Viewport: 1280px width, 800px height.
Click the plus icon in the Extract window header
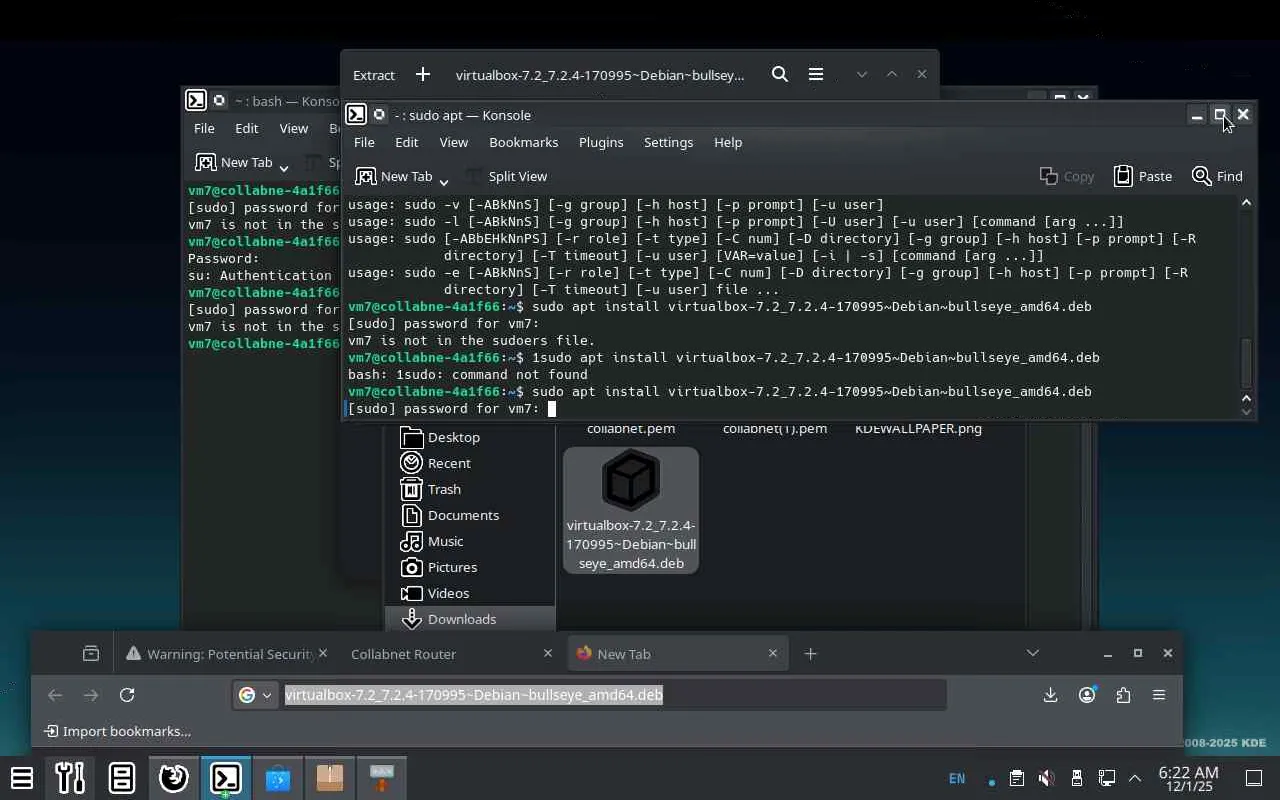pos(423,75)
